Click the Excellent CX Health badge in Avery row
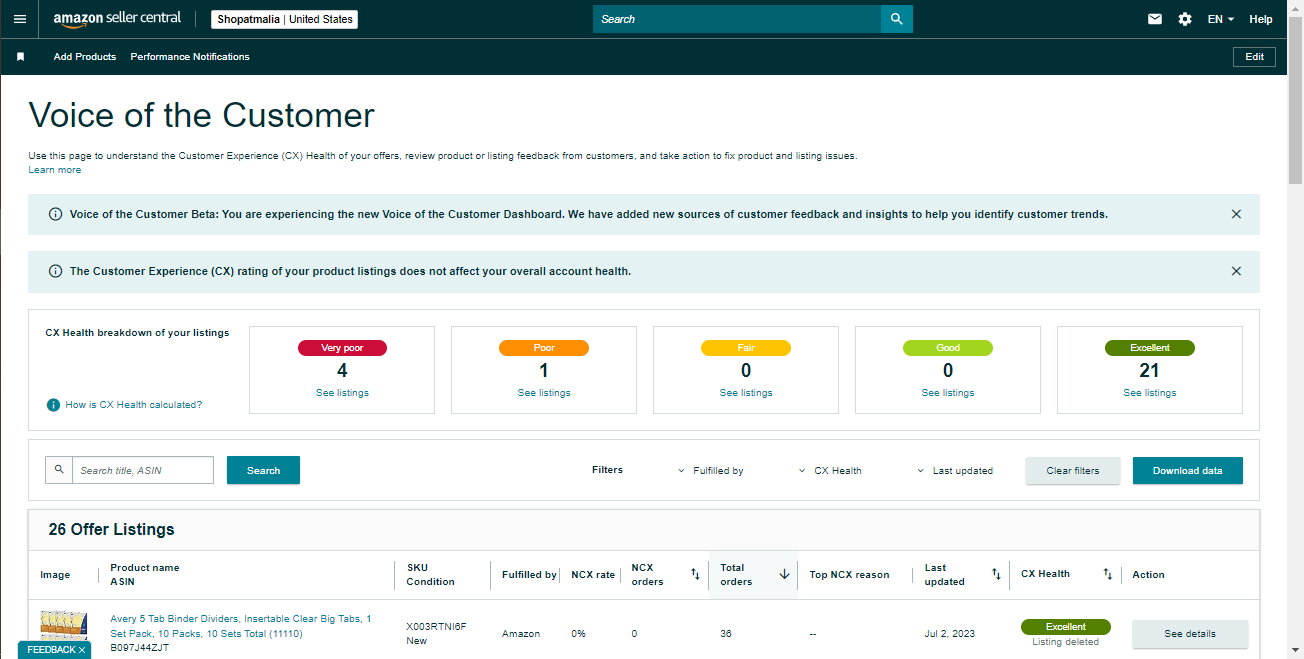The width and height of the screenshot is (1304, 659). point(1066,627)
